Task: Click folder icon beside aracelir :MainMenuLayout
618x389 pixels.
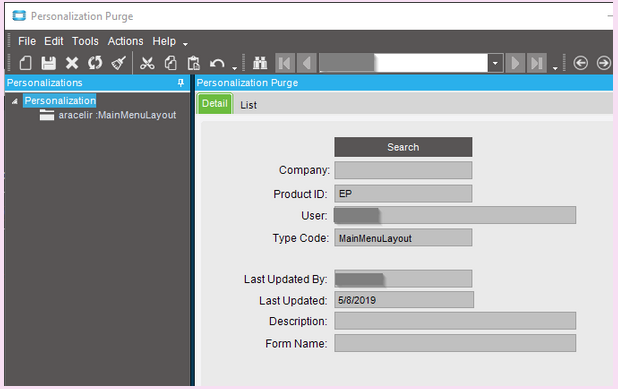Action: (47, 115)
